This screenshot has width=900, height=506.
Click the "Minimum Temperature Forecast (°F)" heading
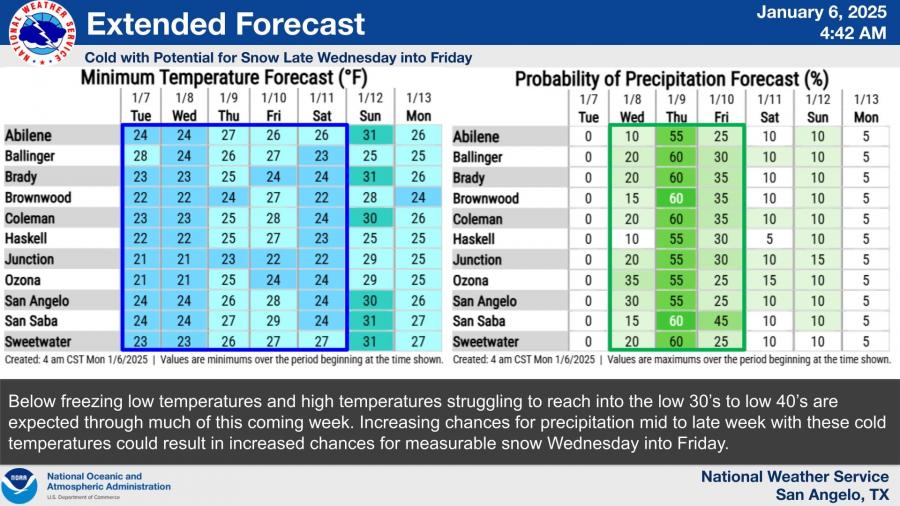[x=220, y=77]
